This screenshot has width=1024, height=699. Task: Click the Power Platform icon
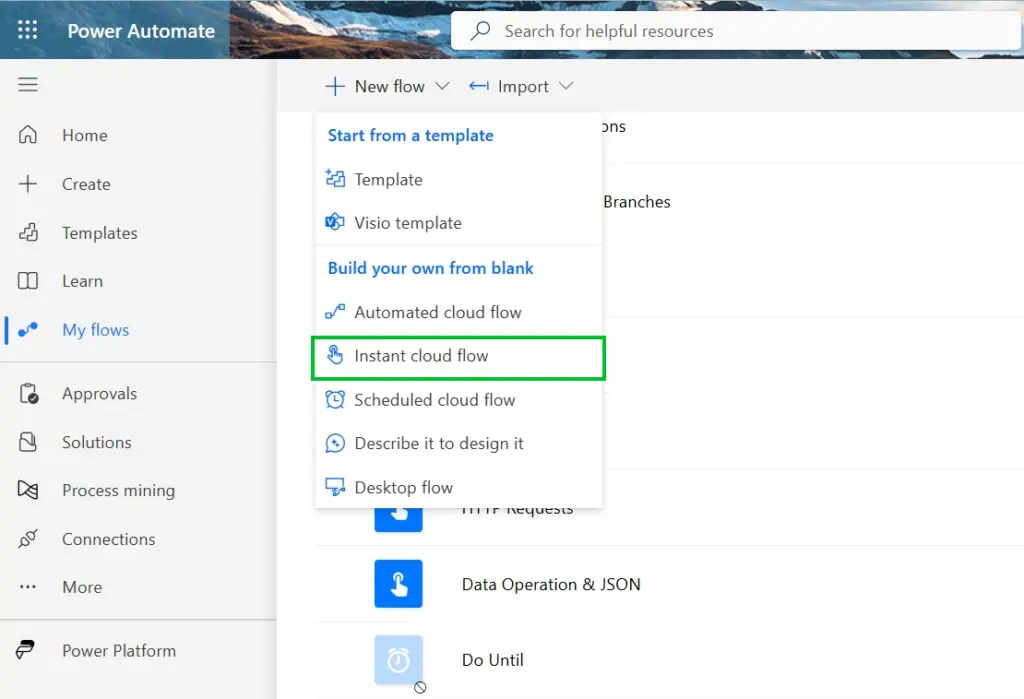click(25, 650)
